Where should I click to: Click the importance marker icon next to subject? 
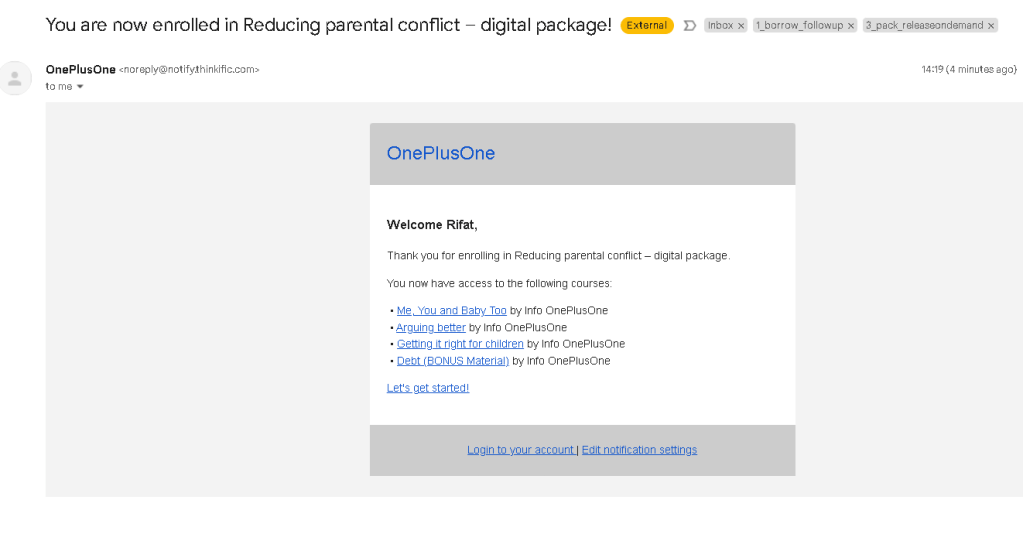(x=690, y=25)
